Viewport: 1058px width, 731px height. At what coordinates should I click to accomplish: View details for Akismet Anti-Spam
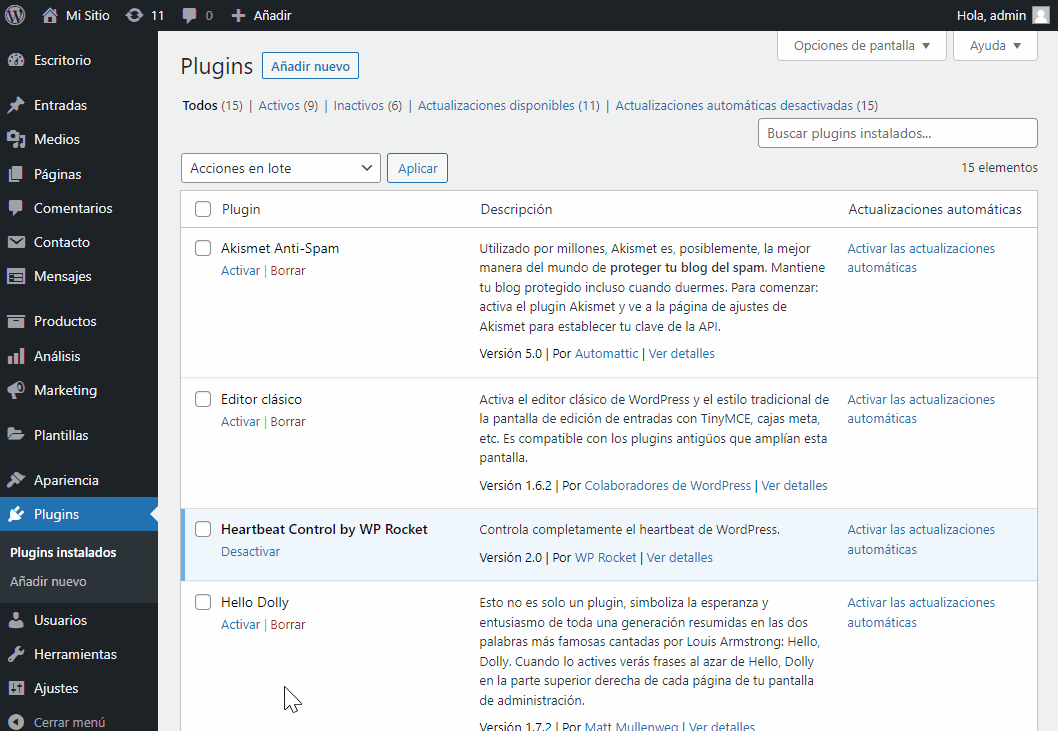point(681,353)
